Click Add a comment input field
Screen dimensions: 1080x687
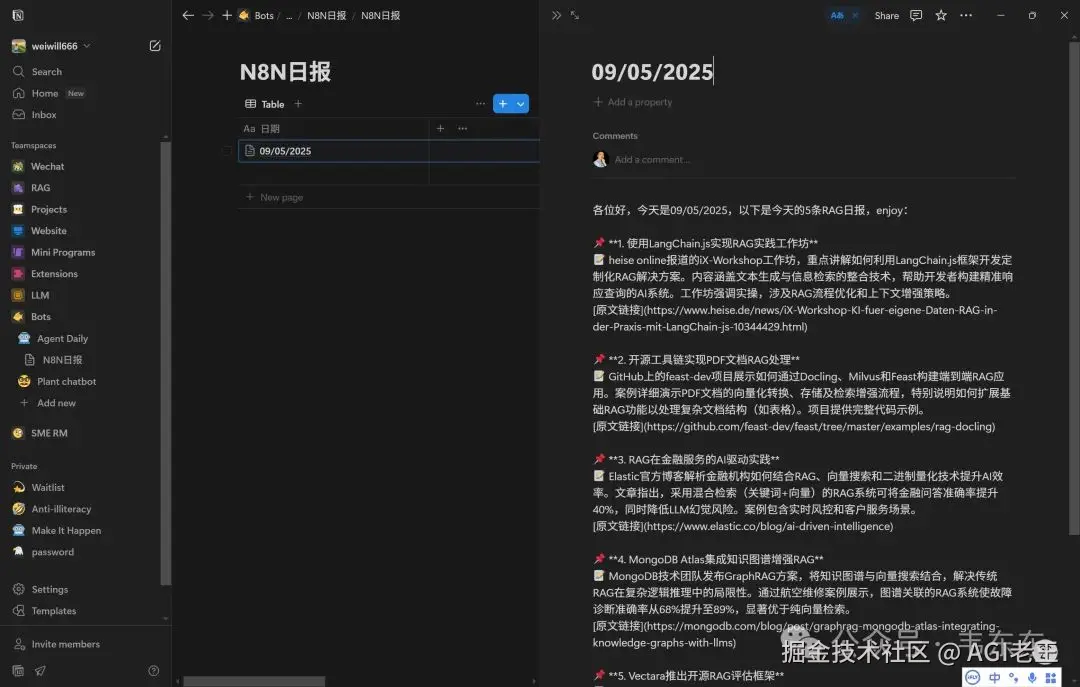tap(655, 158)
